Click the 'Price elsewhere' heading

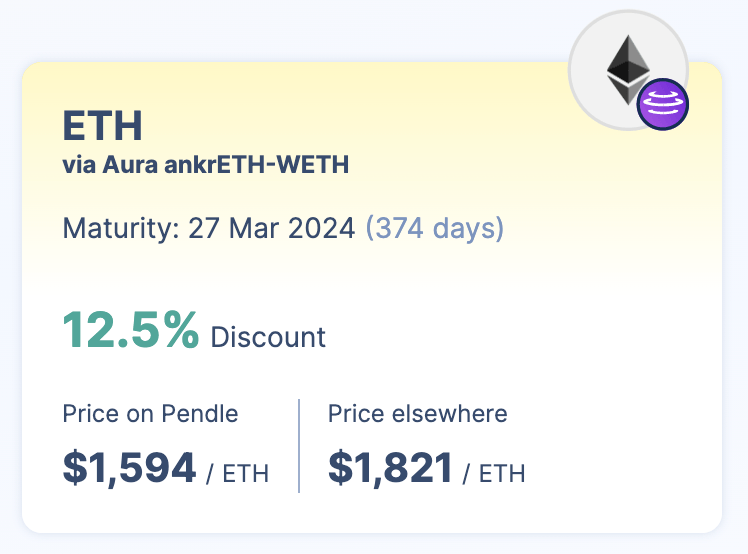(417, 413)
